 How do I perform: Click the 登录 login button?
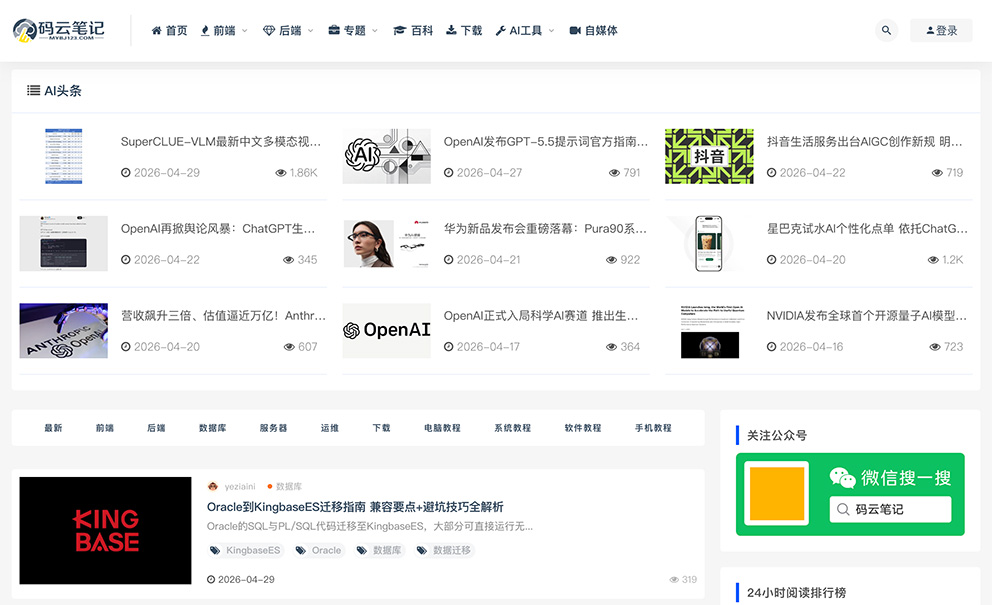pyautogui.click(x=941, y=30)
